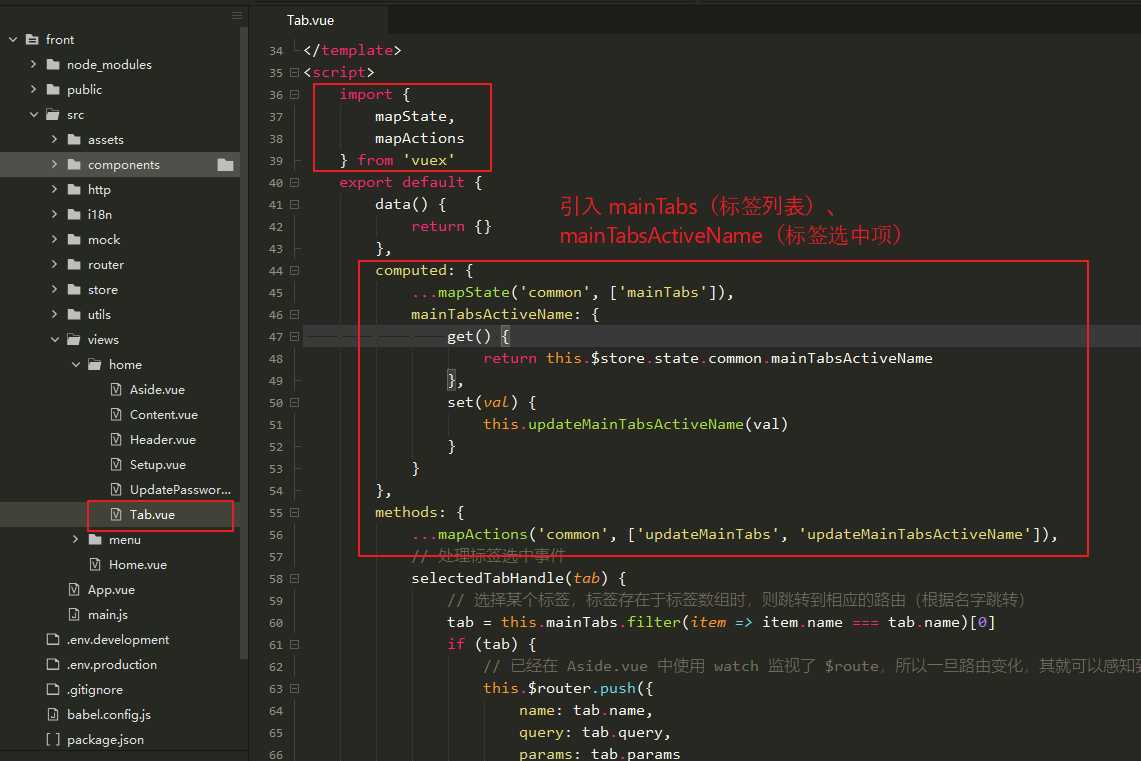1141x761 pixels.
Task: Open Aside.vue from the file tree
Action: coord(157,389)
